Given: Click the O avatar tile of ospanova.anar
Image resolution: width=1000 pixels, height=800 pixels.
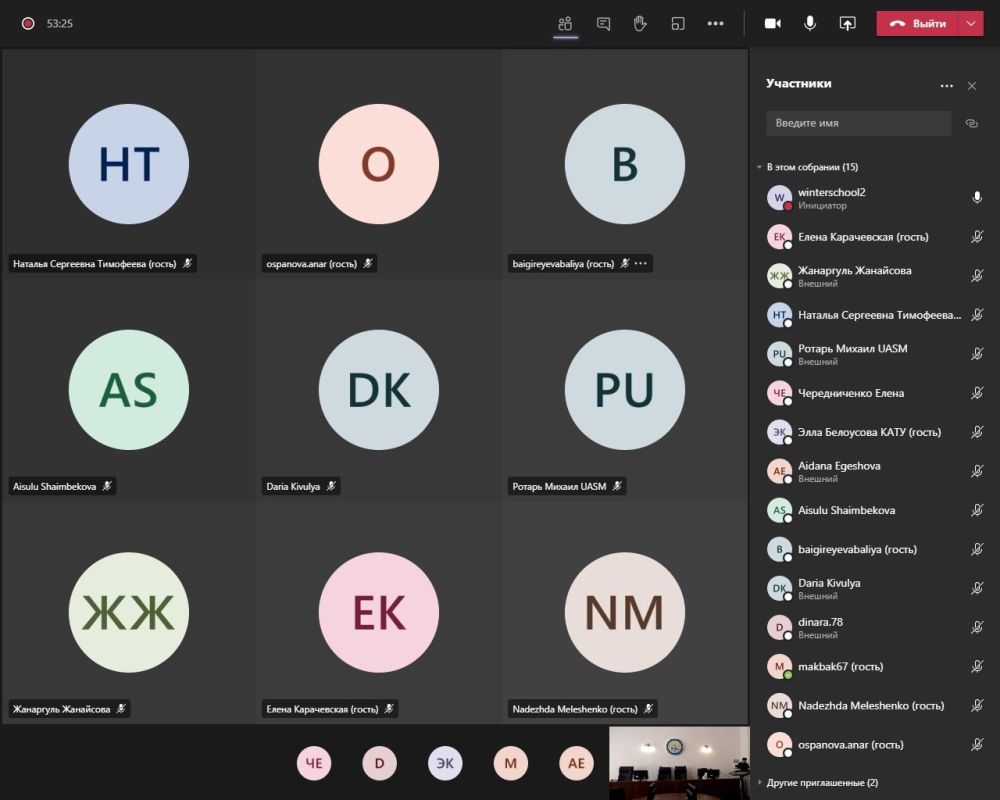Looking at the screenshot, I should 379,164.
